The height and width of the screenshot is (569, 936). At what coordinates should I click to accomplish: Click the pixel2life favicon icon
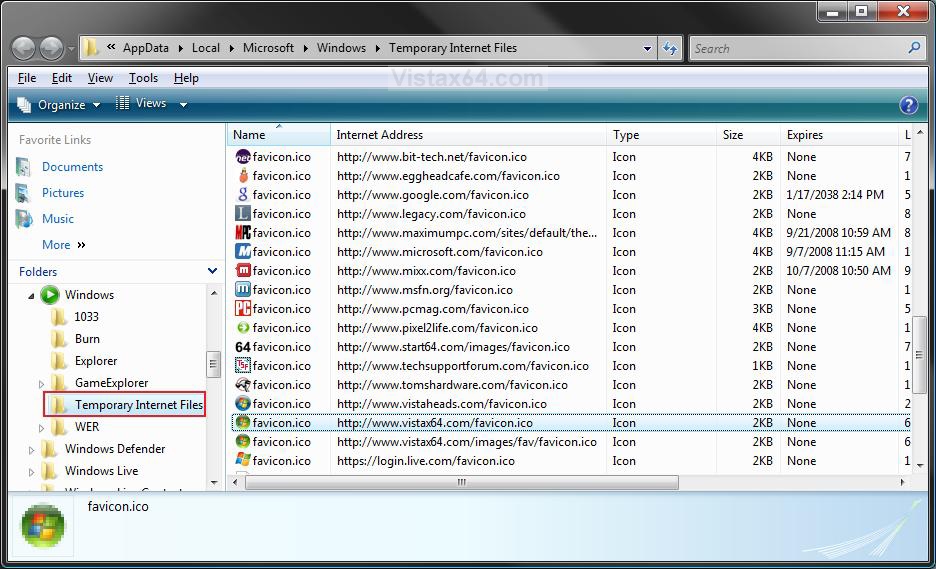[243, 328]
